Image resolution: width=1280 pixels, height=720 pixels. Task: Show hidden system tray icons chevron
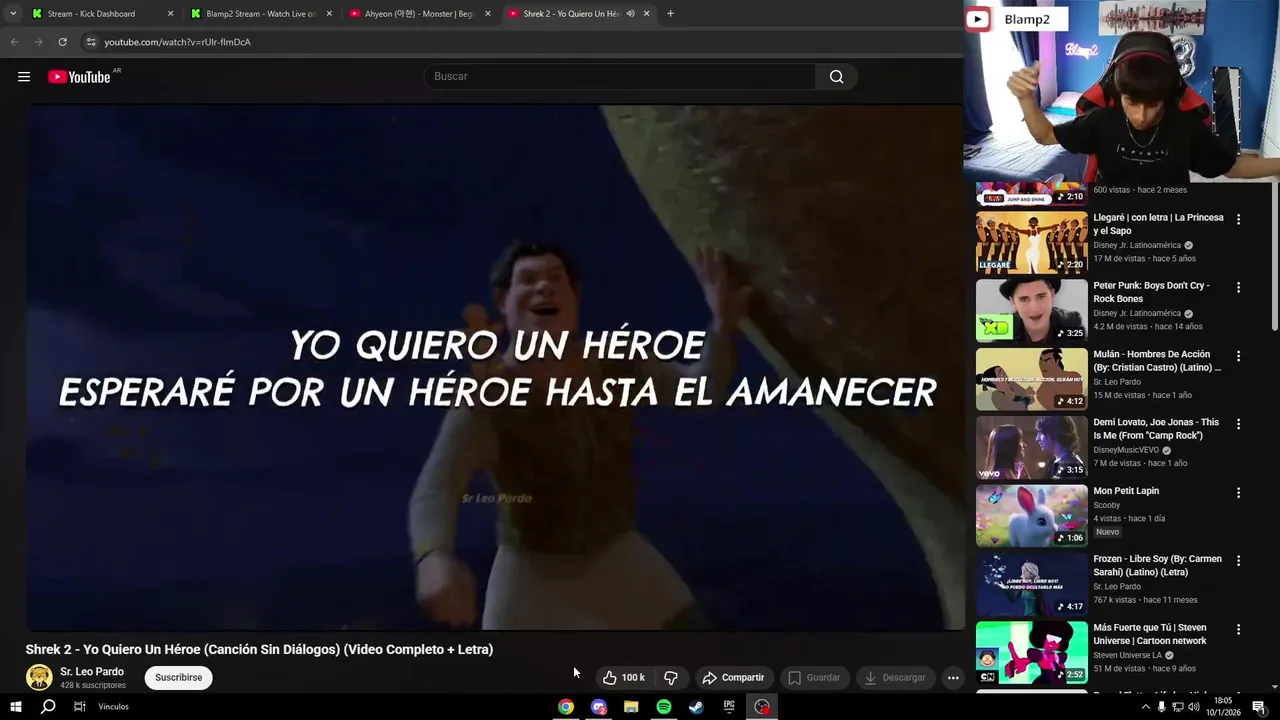pos(1145,707)
